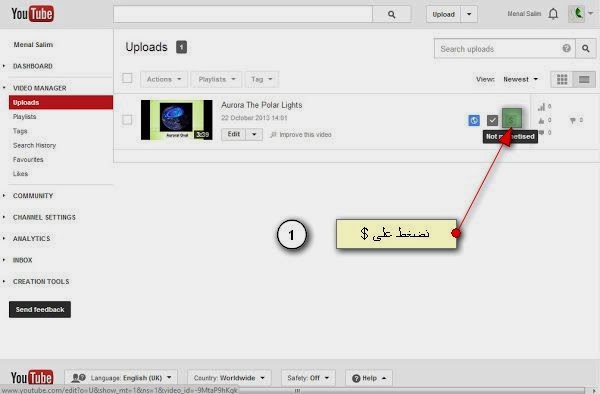Tick checkbox for Aurora The Polar Lights

coord(127,120)
